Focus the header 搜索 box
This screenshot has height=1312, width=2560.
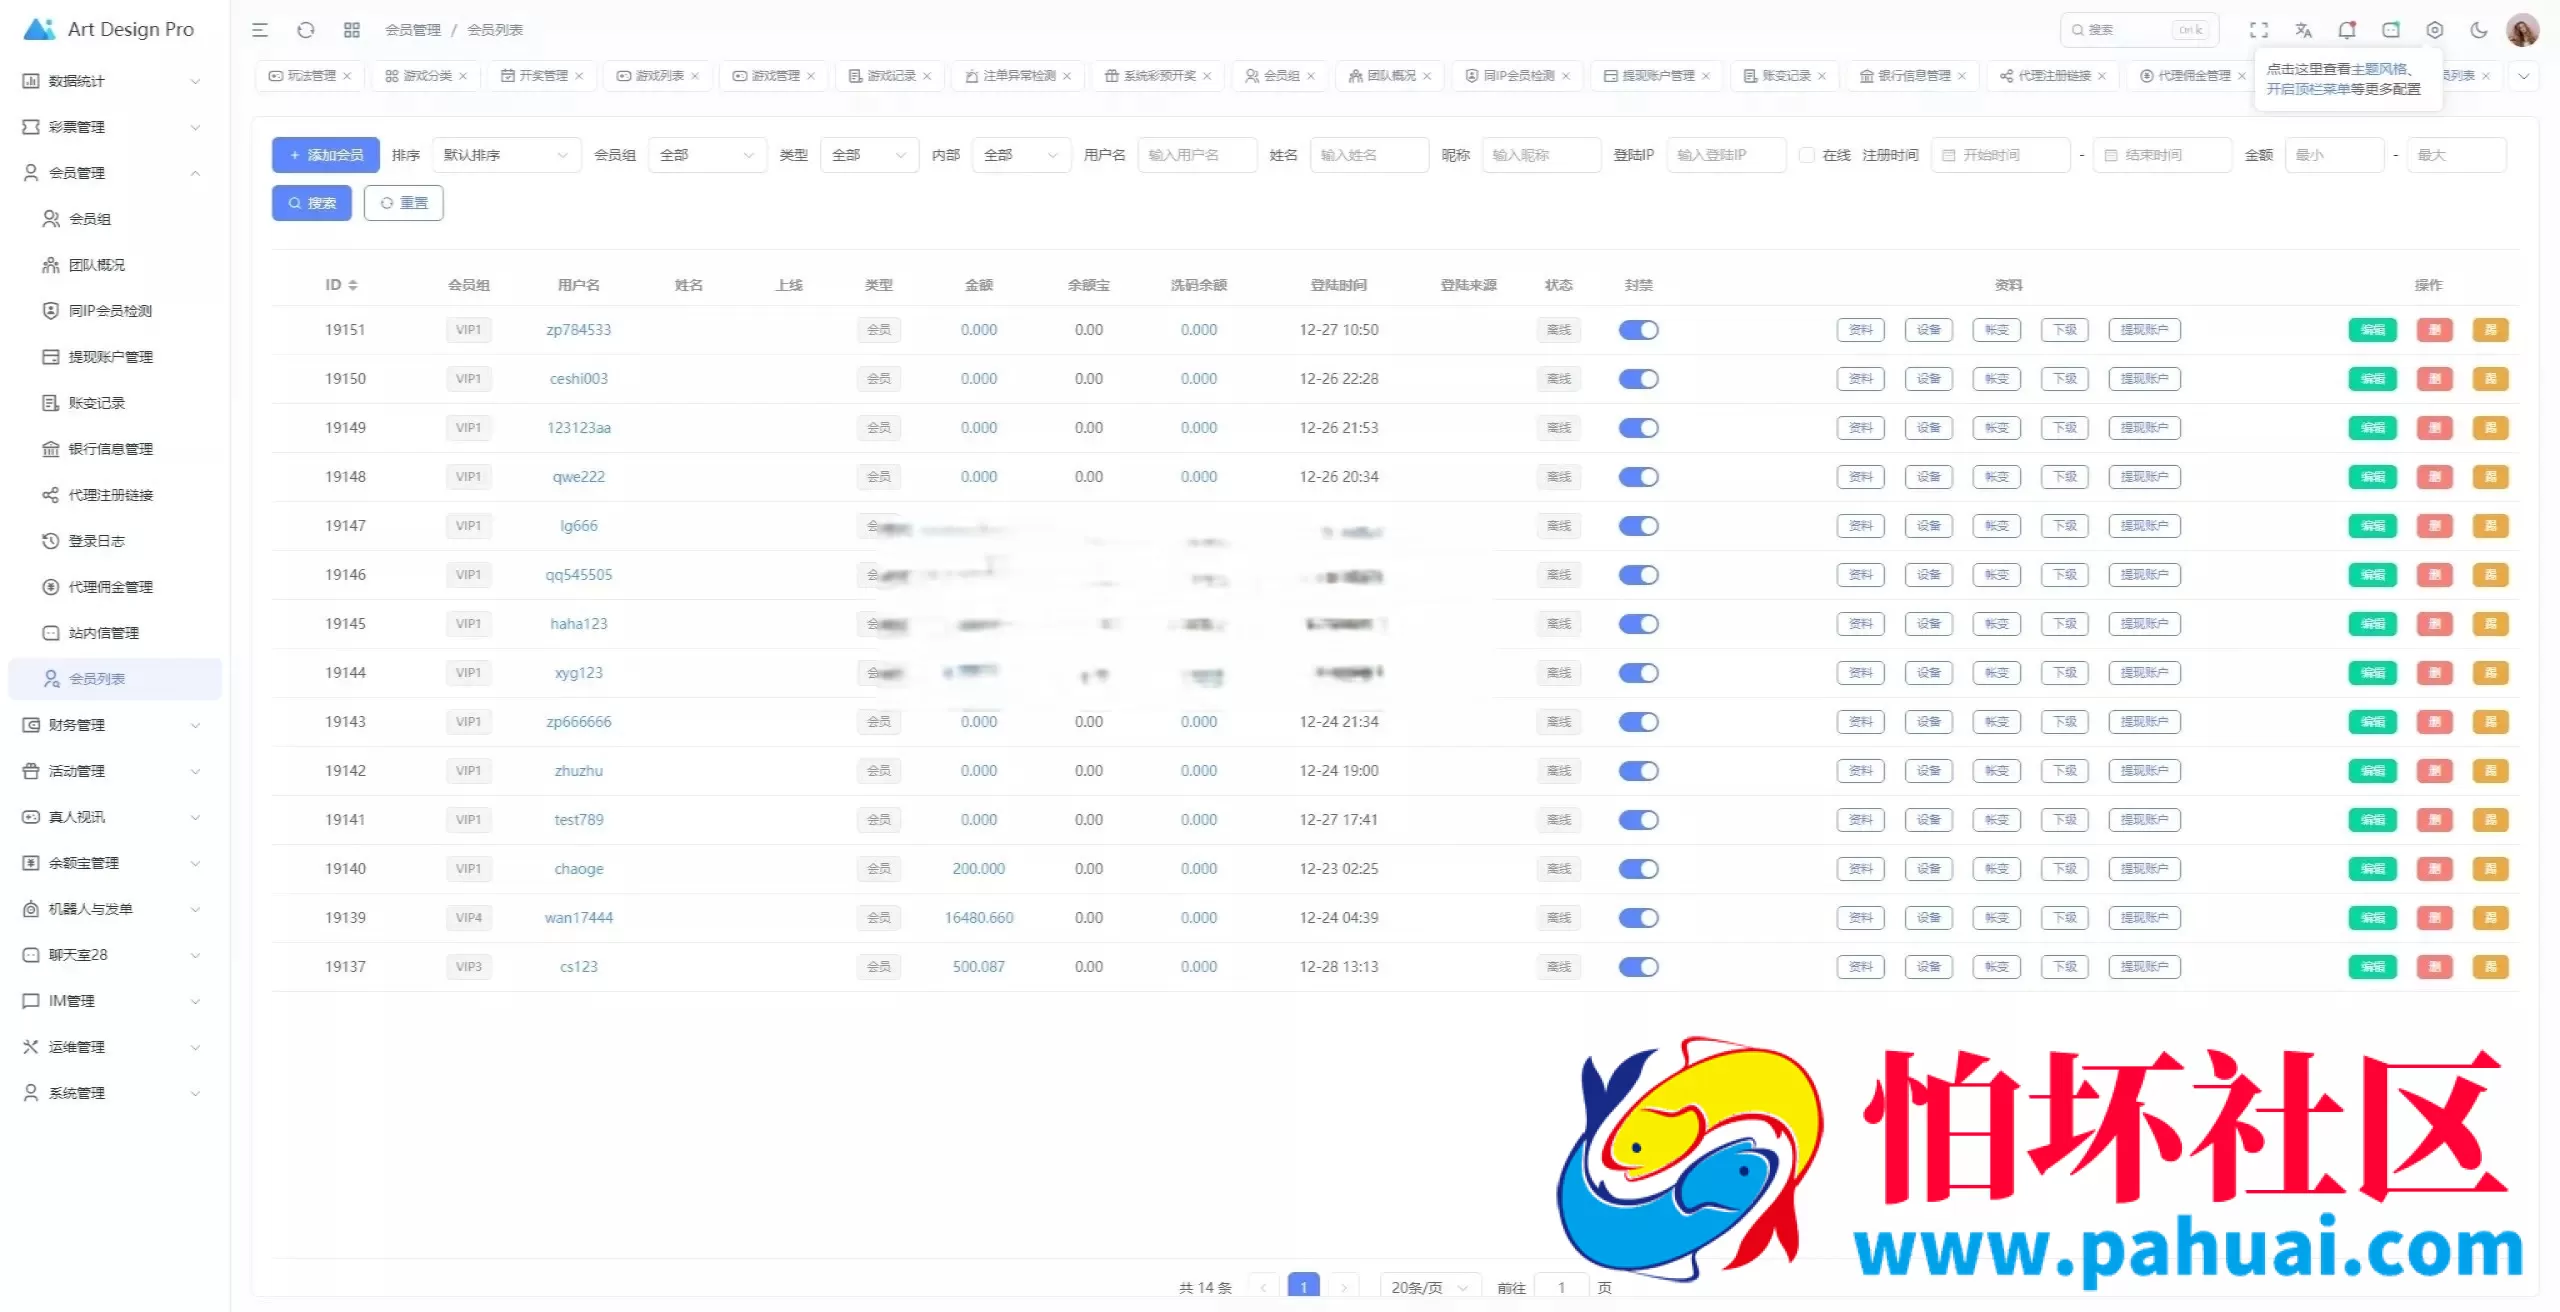pyautogui.click(x=2139, y=30)
